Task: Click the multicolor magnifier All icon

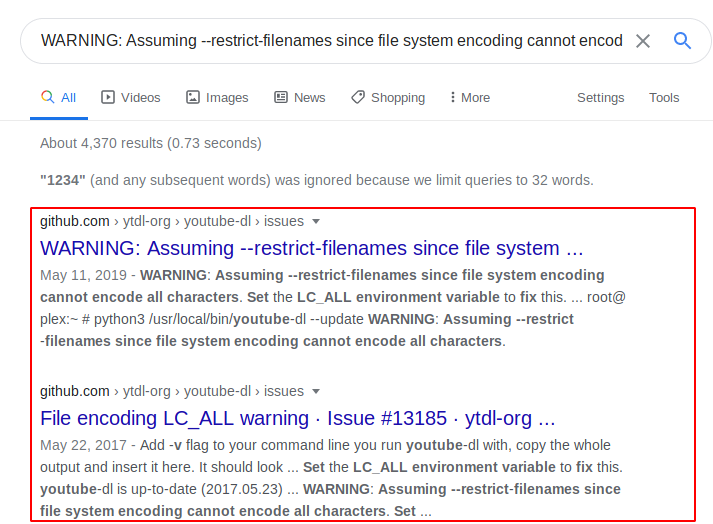Action: click(47, 96)
